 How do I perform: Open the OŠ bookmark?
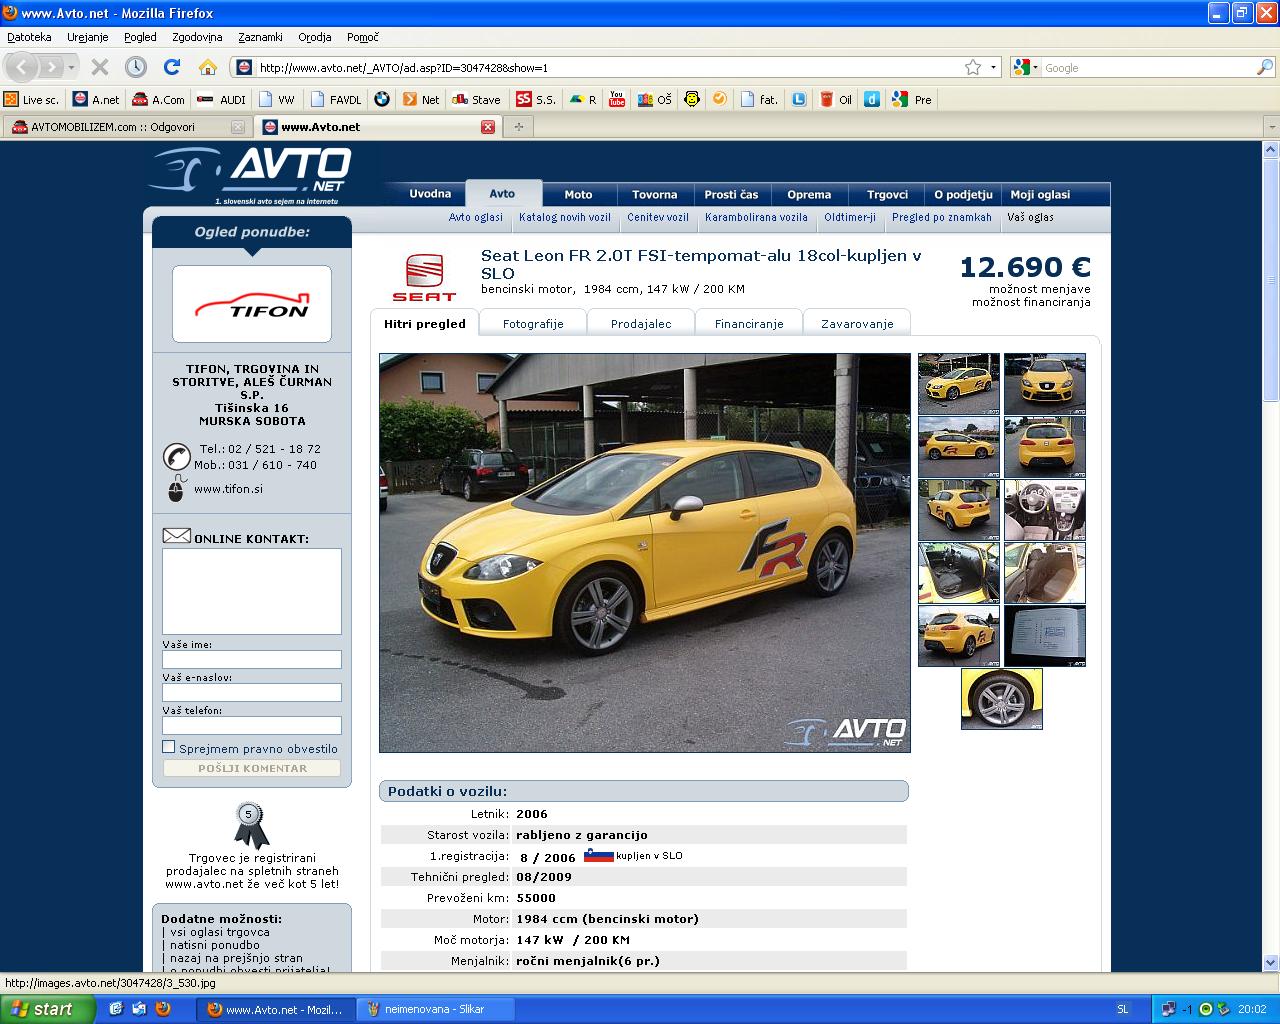click(655, 99)
